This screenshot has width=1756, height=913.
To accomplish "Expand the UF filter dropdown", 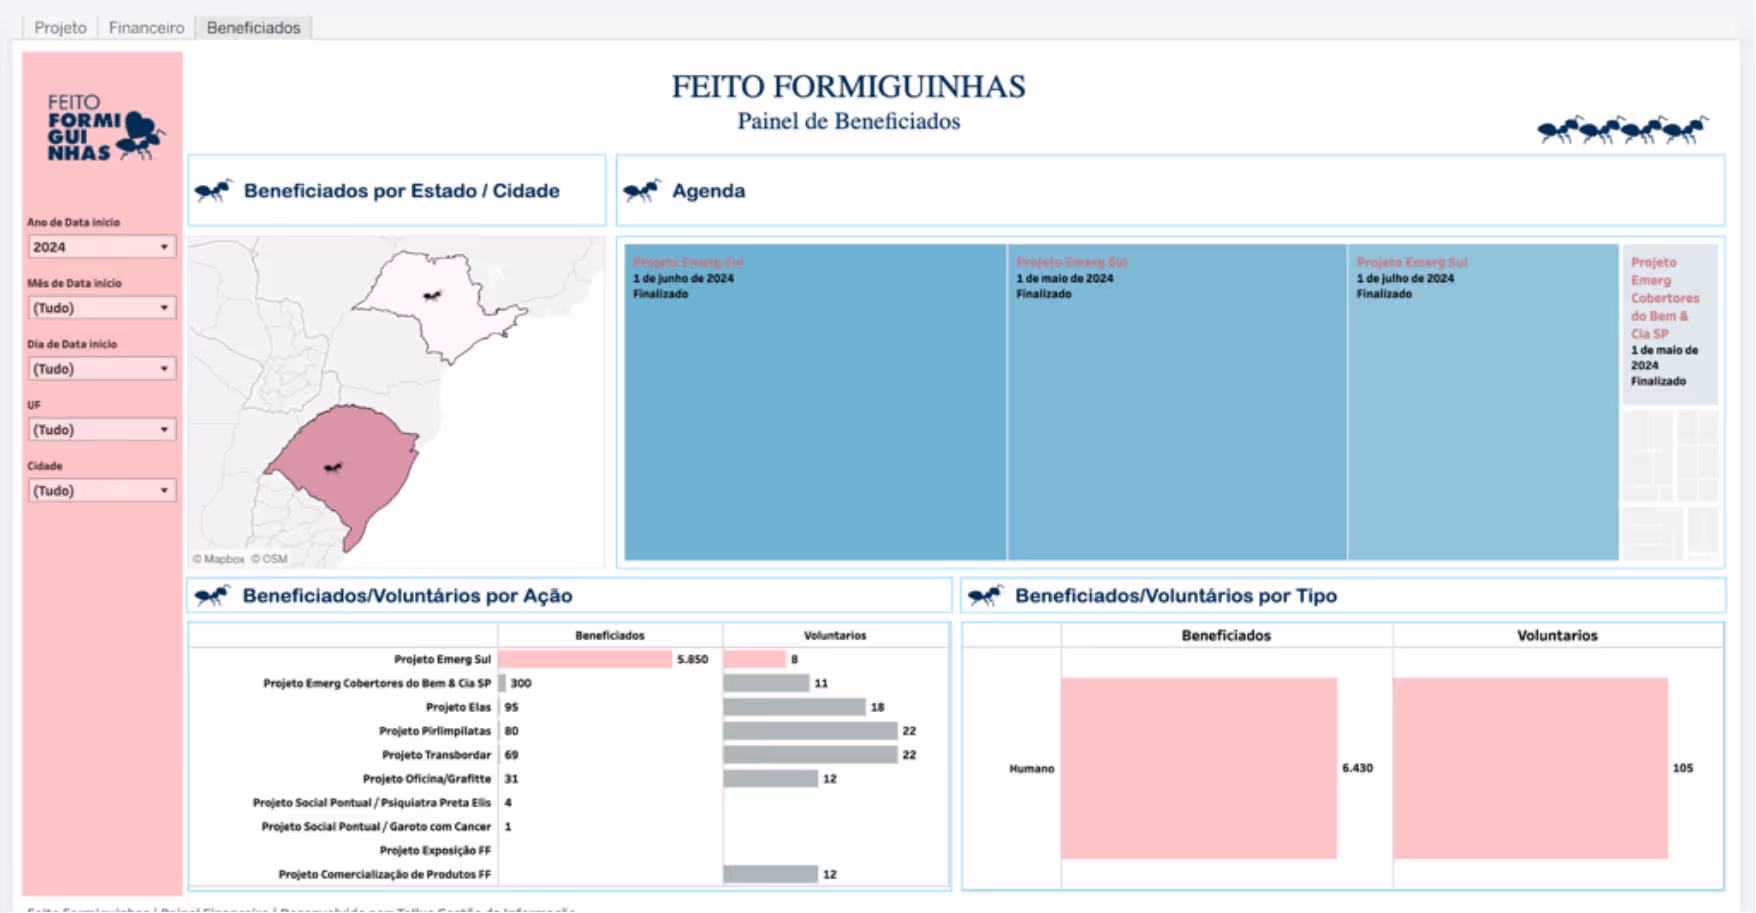I will pyautogui.click(x=102, y=430).
